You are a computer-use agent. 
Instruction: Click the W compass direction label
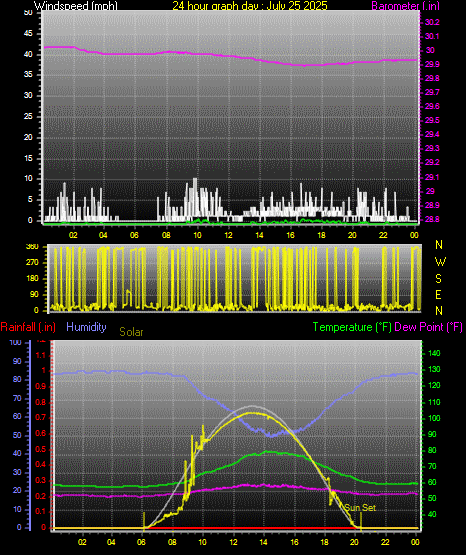pyautogui.click(x=440, y=262)
